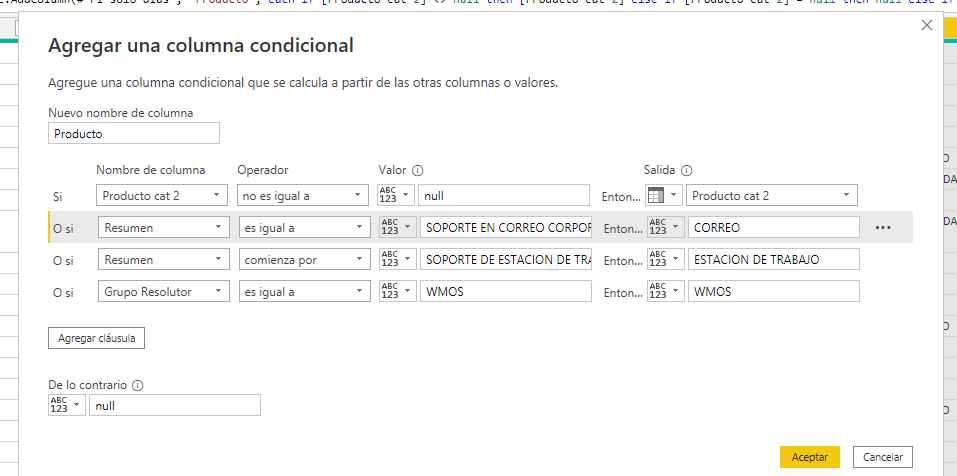Open the table-column output type selector
Screen dimensions: 957x476
click(x=663, y=195)
